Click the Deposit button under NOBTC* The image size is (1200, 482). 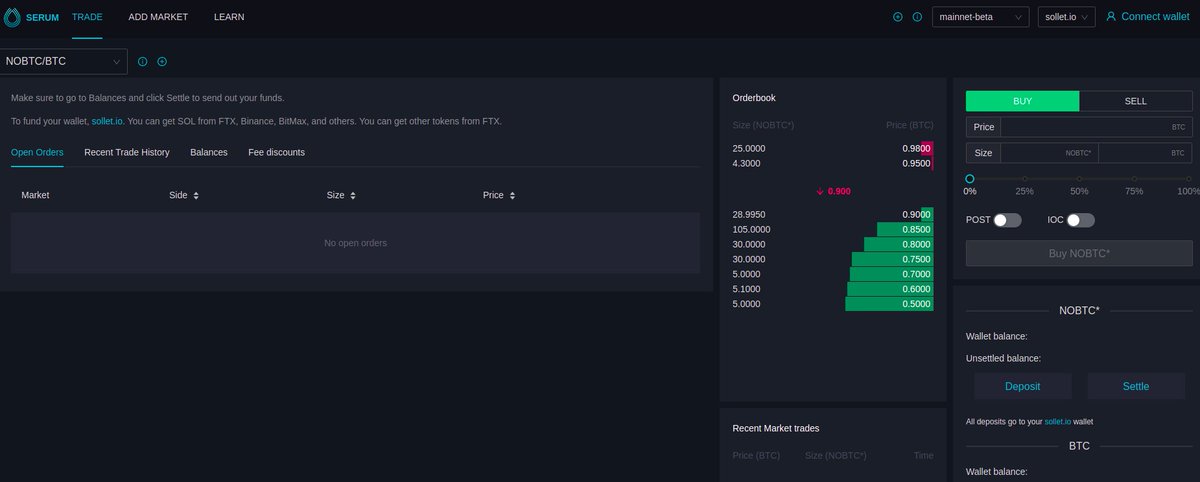(x=1022, y=386)
